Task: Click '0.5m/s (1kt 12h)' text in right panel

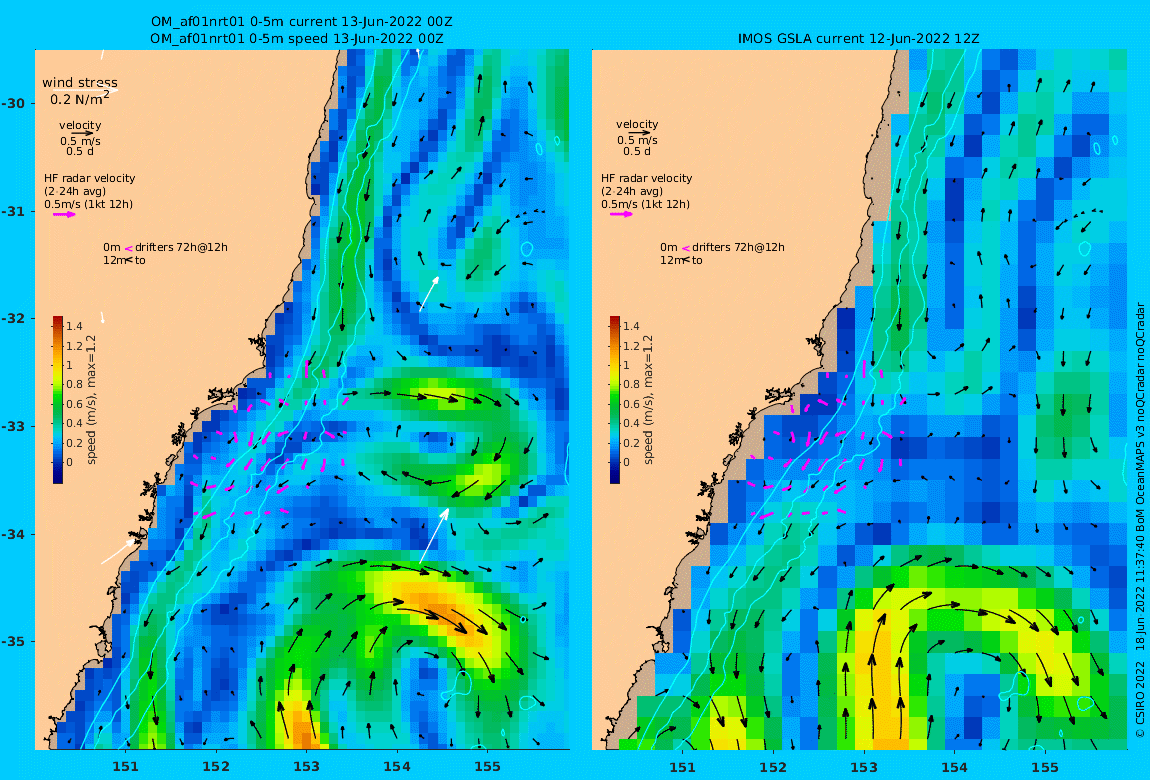Action: click(645, 204)
